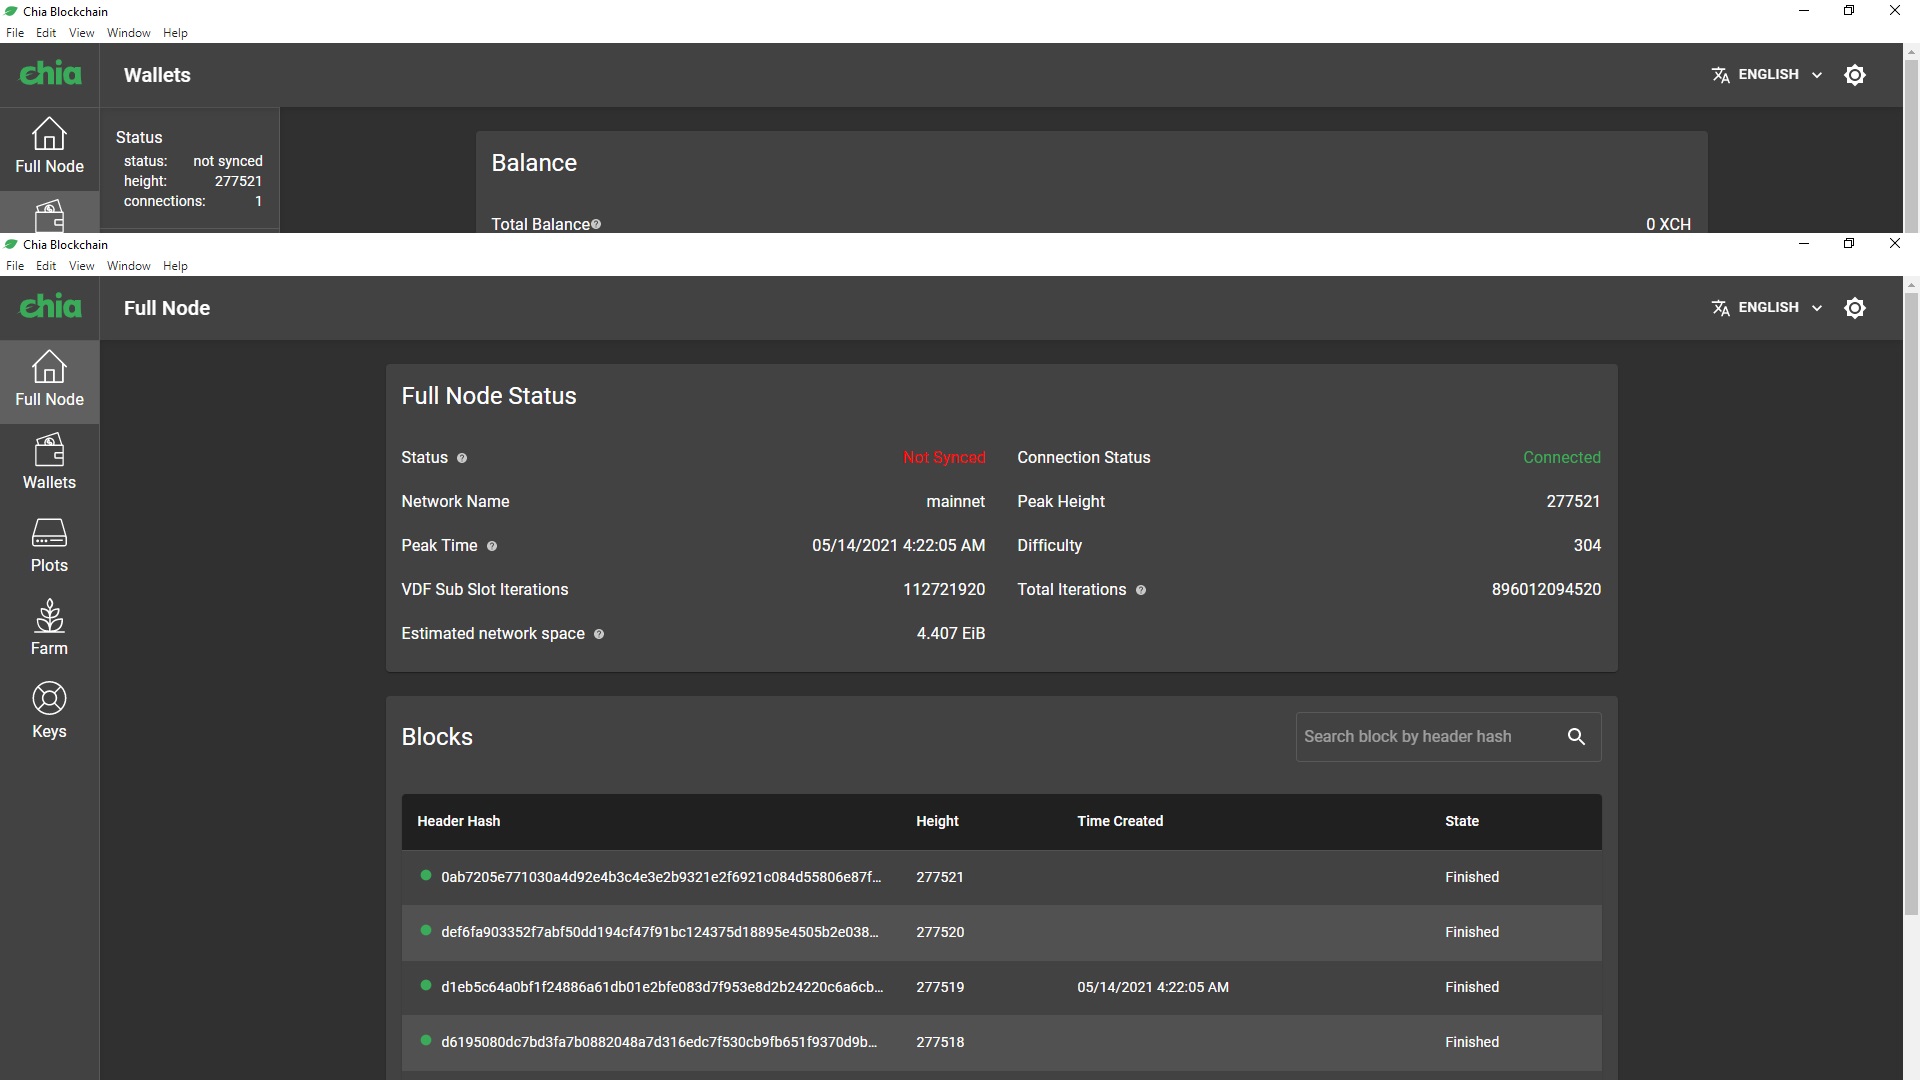The image size is (1920, 1080).
Task: Click mainnet network name value
Action: click(x=955, y=502)
